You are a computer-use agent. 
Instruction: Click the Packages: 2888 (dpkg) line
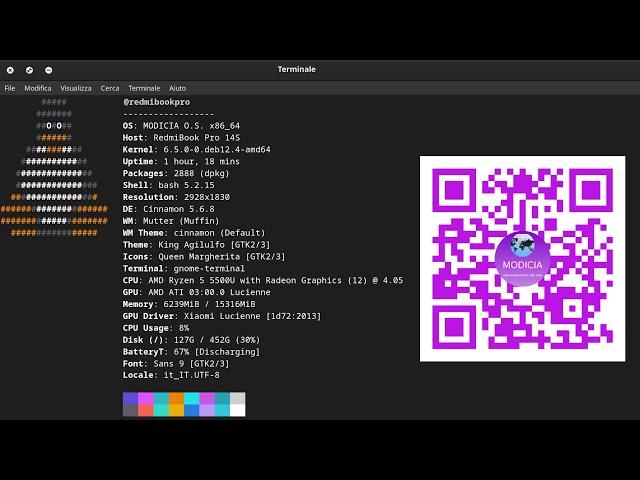[x=176, y=173]
